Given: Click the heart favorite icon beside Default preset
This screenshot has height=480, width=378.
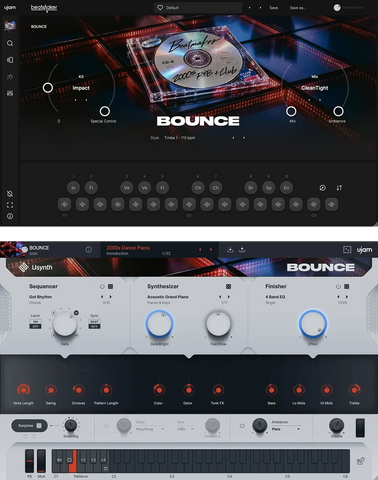Looking at the screenshot, I should 160,7.
